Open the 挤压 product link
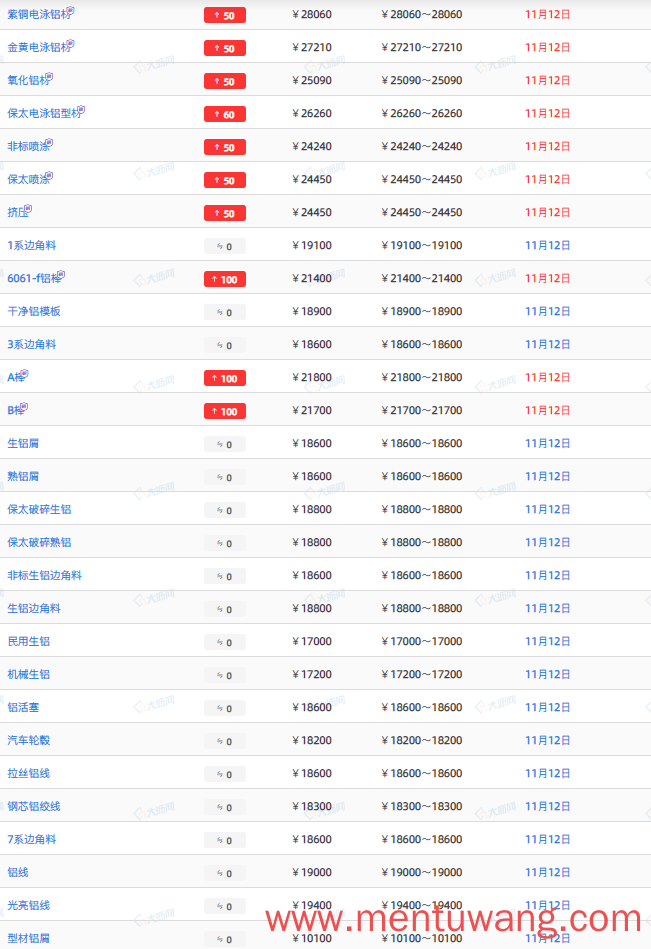This screenshot has width=651, height=949. [x=18, y=212]
